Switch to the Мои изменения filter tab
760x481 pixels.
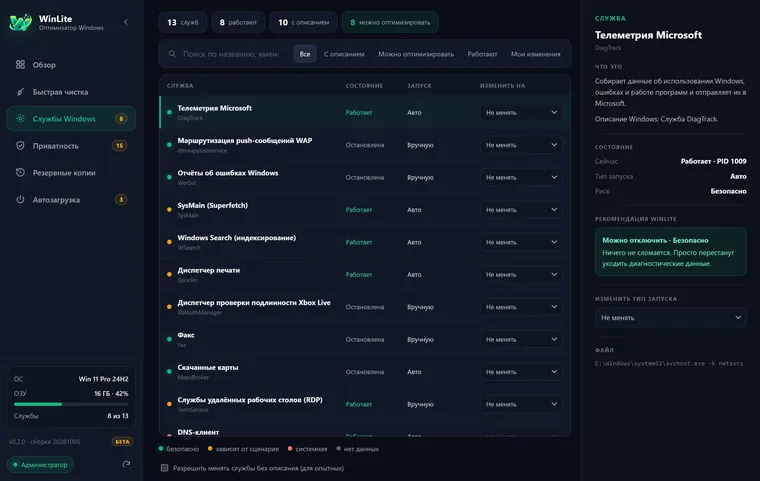pyautogui.click(x=536, y=54)
